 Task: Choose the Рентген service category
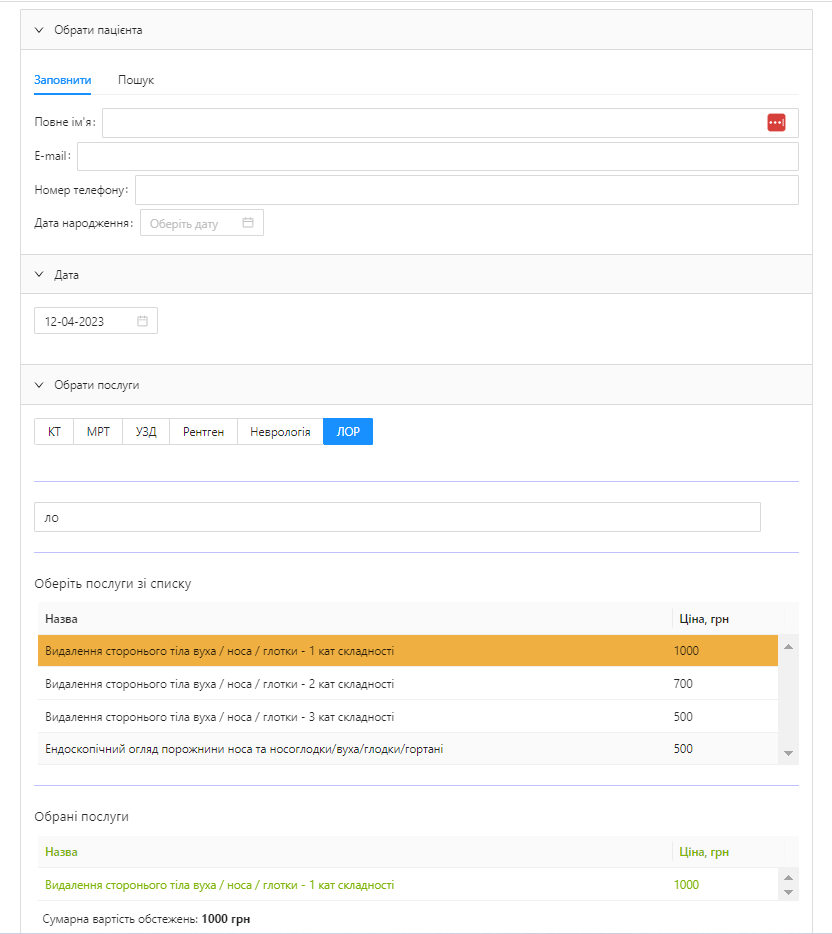coord(203,432)
